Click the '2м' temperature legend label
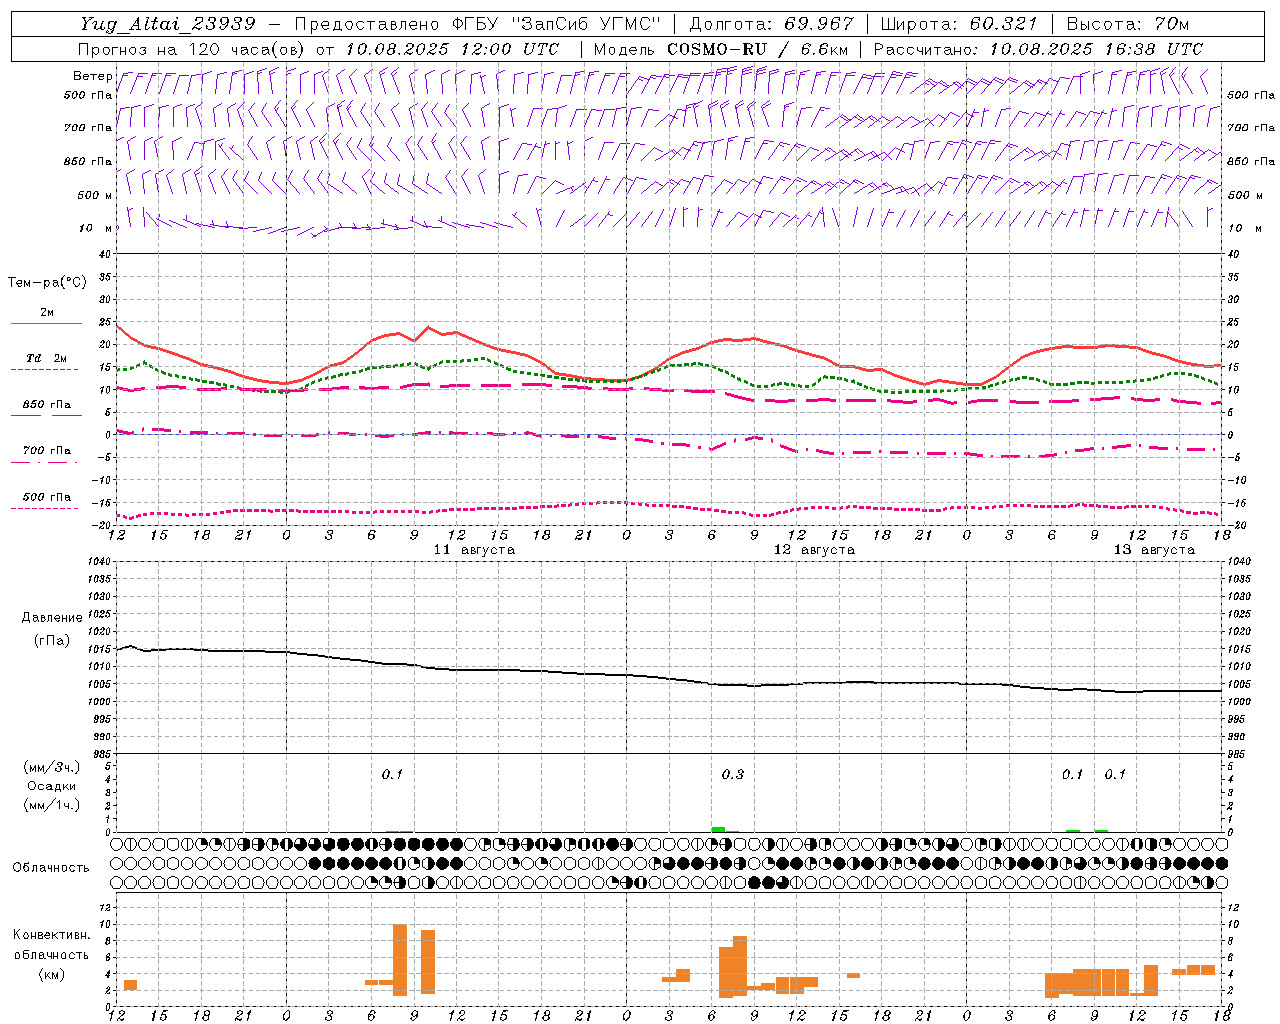The image size is (1280, 1024). [x=47, y=313]
